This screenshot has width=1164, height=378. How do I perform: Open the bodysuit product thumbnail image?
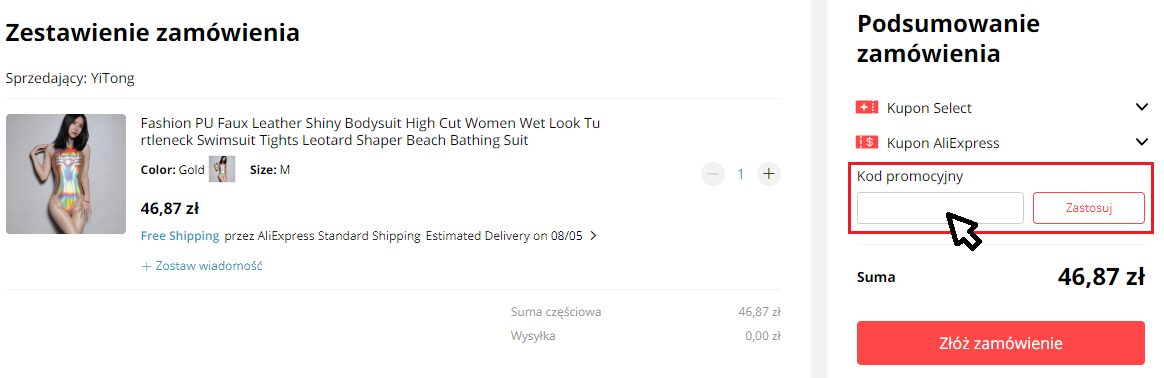click(x=66, y=174)
